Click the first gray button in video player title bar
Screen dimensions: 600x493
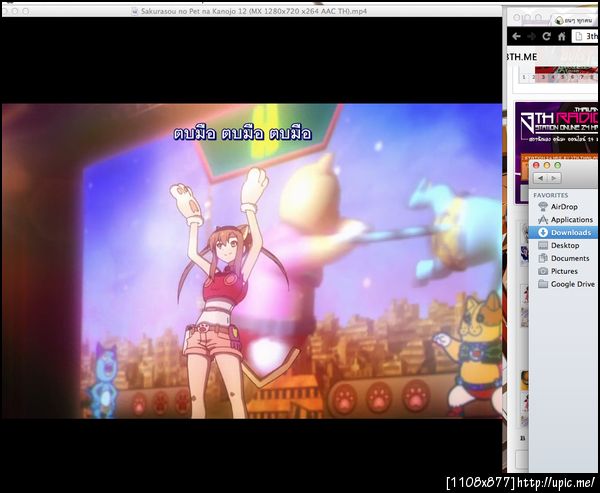pos(4,11)
